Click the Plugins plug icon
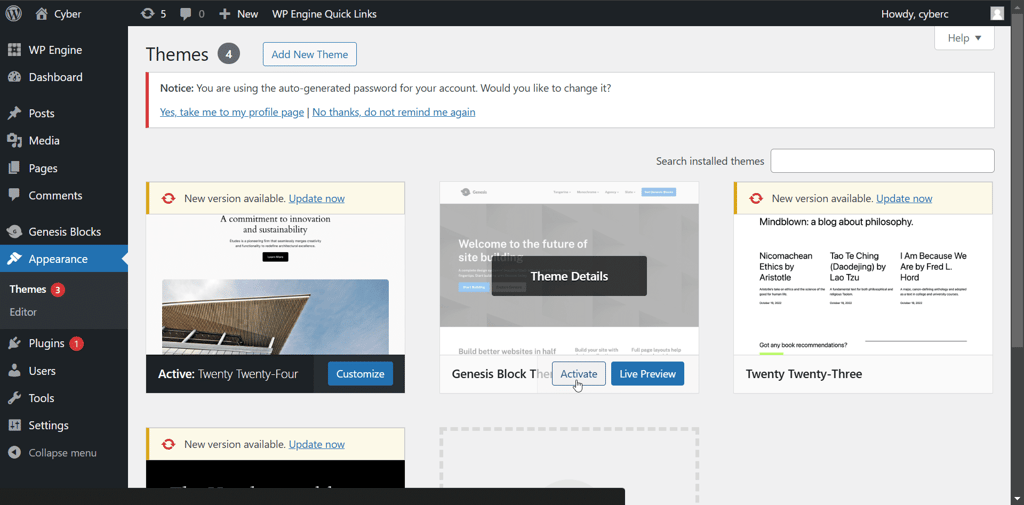 pos(14,343)
